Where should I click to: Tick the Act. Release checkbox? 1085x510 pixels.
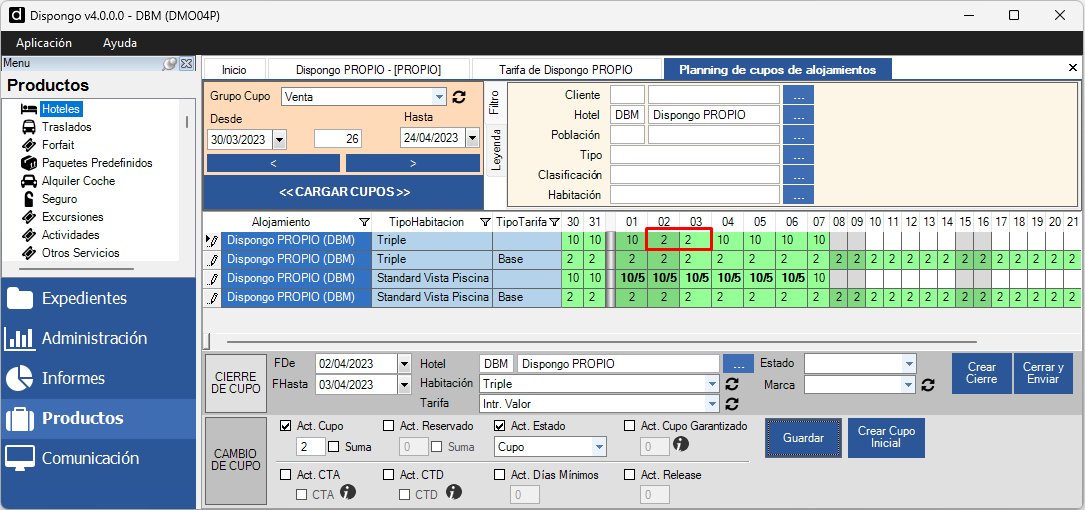pos(630,475)
